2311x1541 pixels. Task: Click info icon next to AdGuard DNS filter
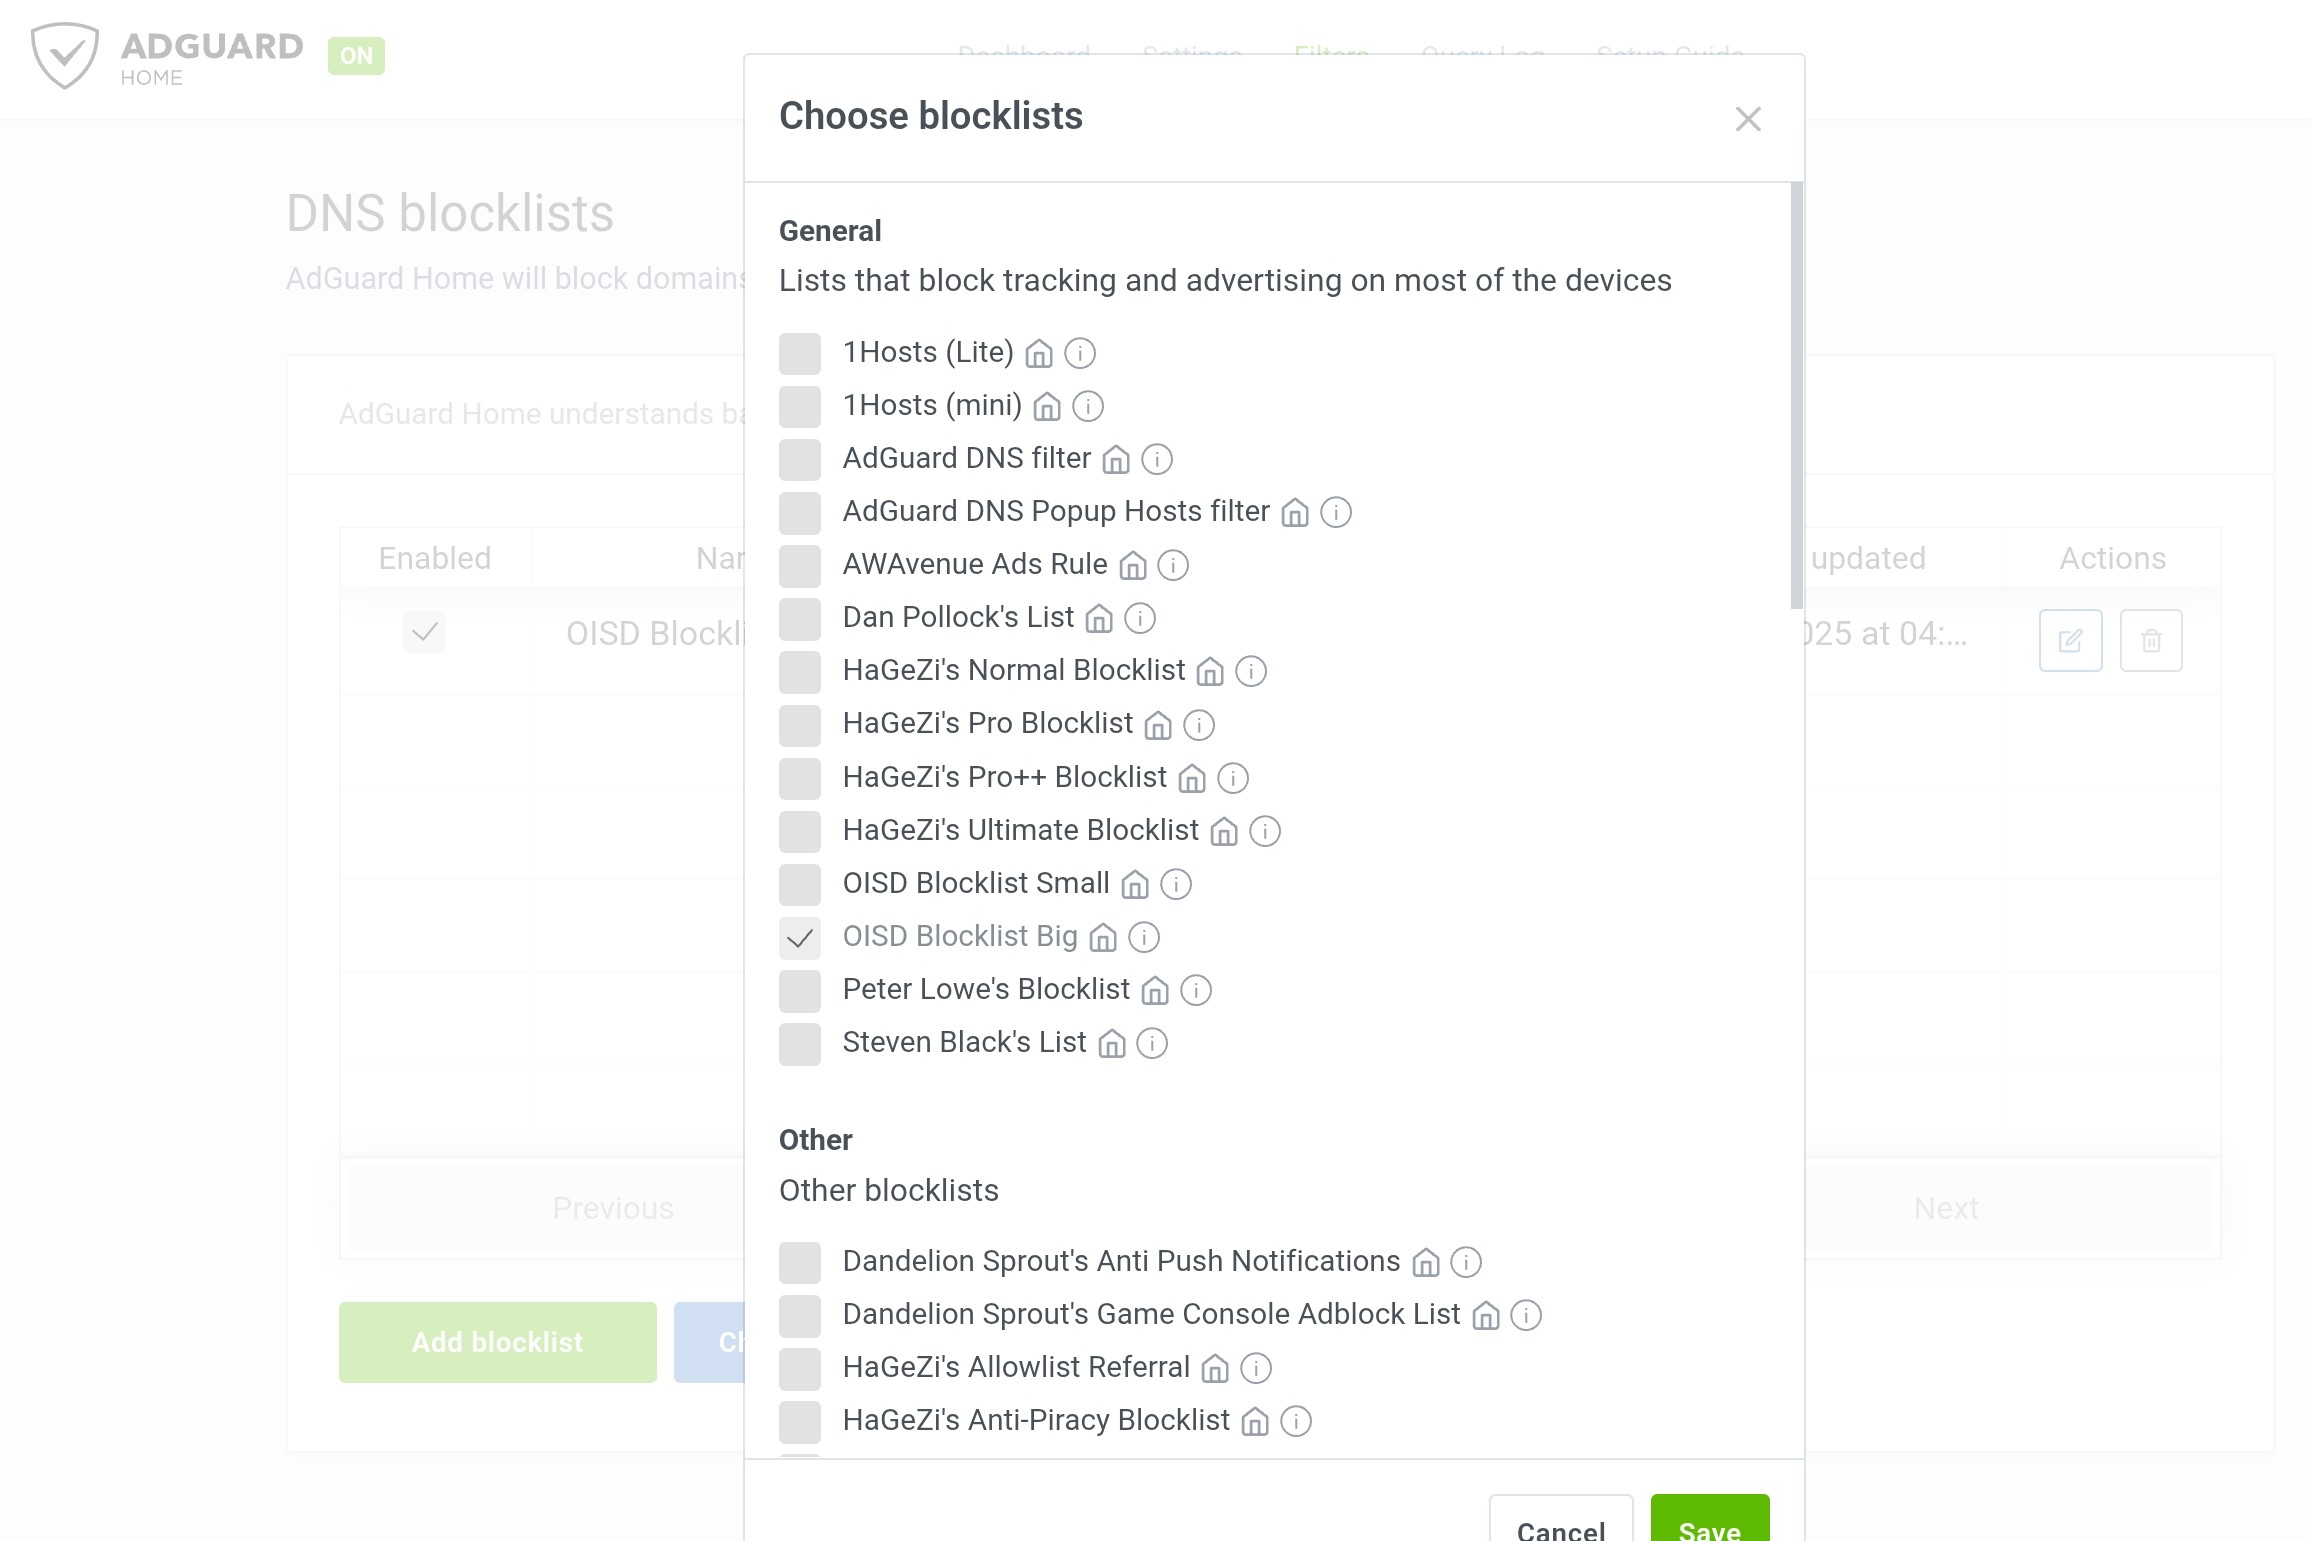pos(1157,459)
